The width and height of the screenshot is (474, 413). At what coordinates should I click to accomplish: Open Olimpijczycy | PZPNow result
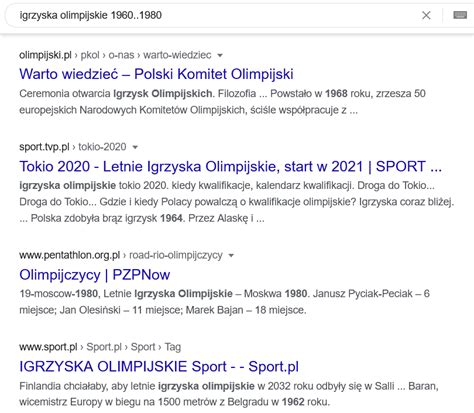(95, 275)
